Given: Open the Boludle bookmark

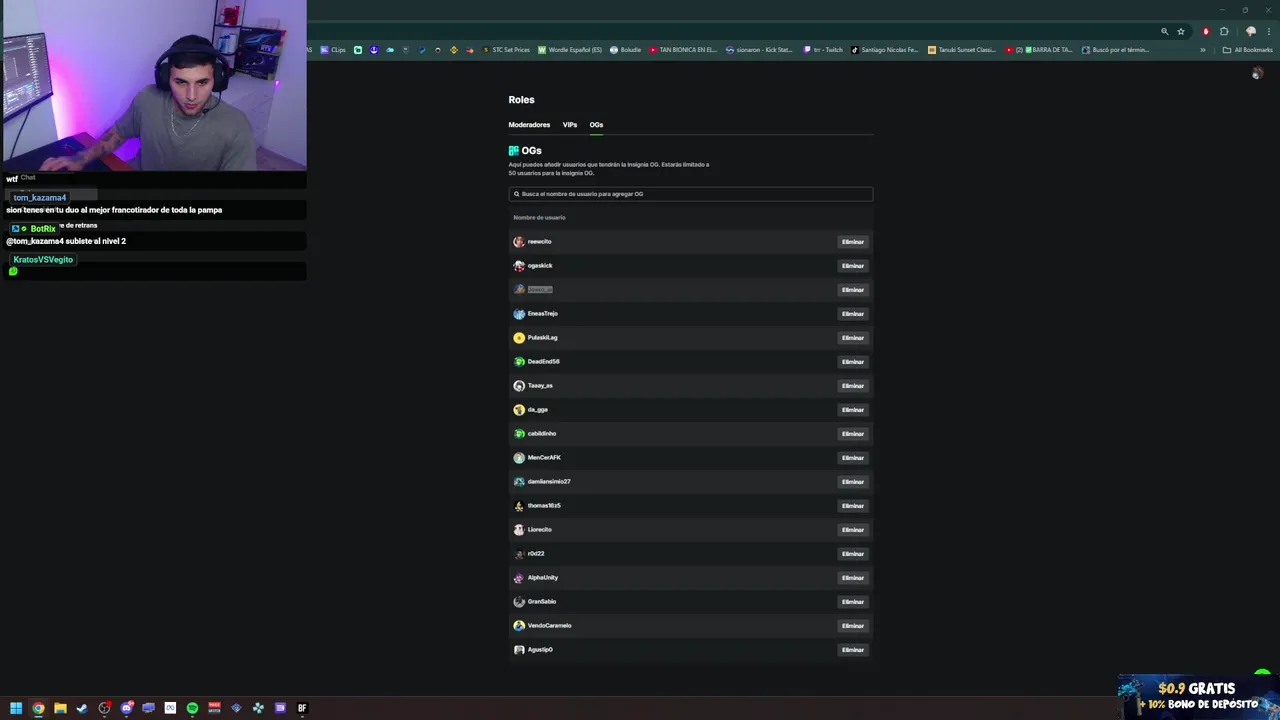Looking at the screenshot, I should pos(625,50).
